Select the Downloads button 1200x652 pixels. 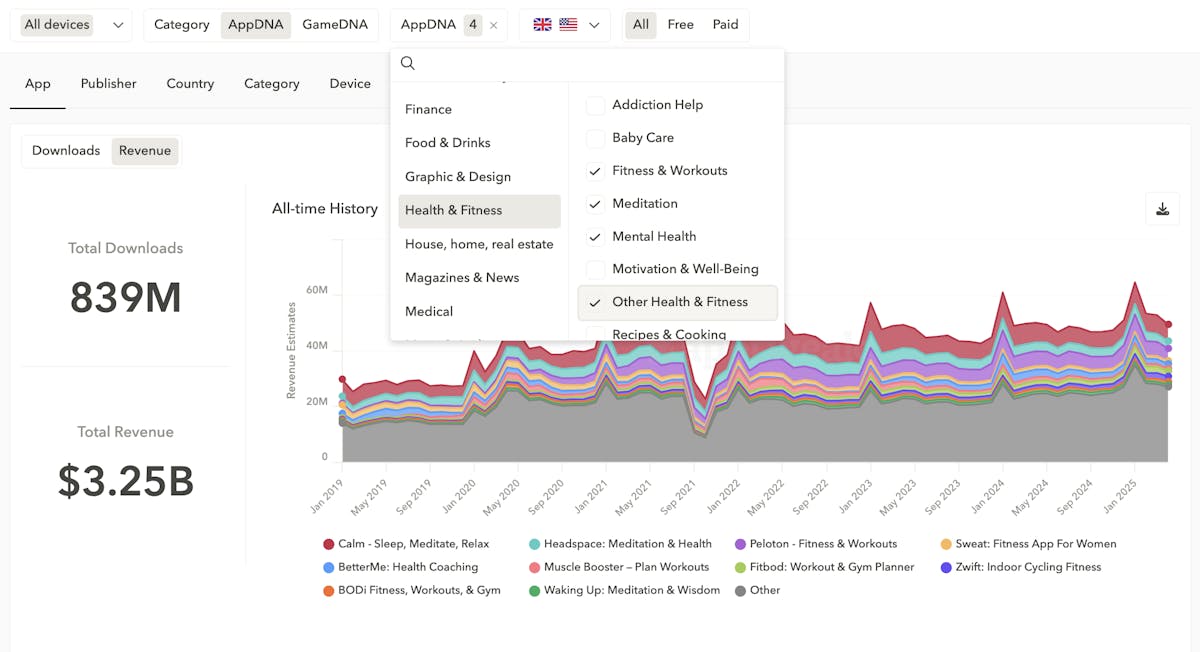click(66, 151)
